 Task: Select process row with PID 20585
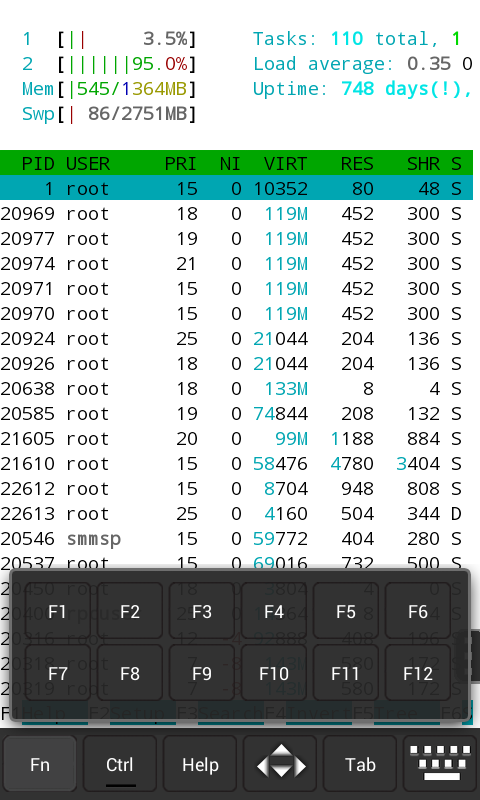click(236, 413)
